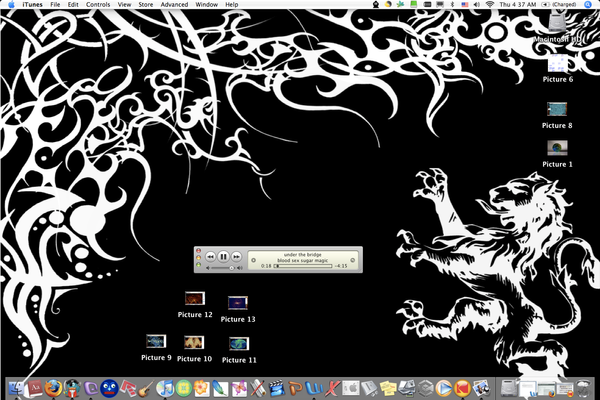600x400 pixels.
Task: Click the green zoom button on mini player
Action: point(198,265)
